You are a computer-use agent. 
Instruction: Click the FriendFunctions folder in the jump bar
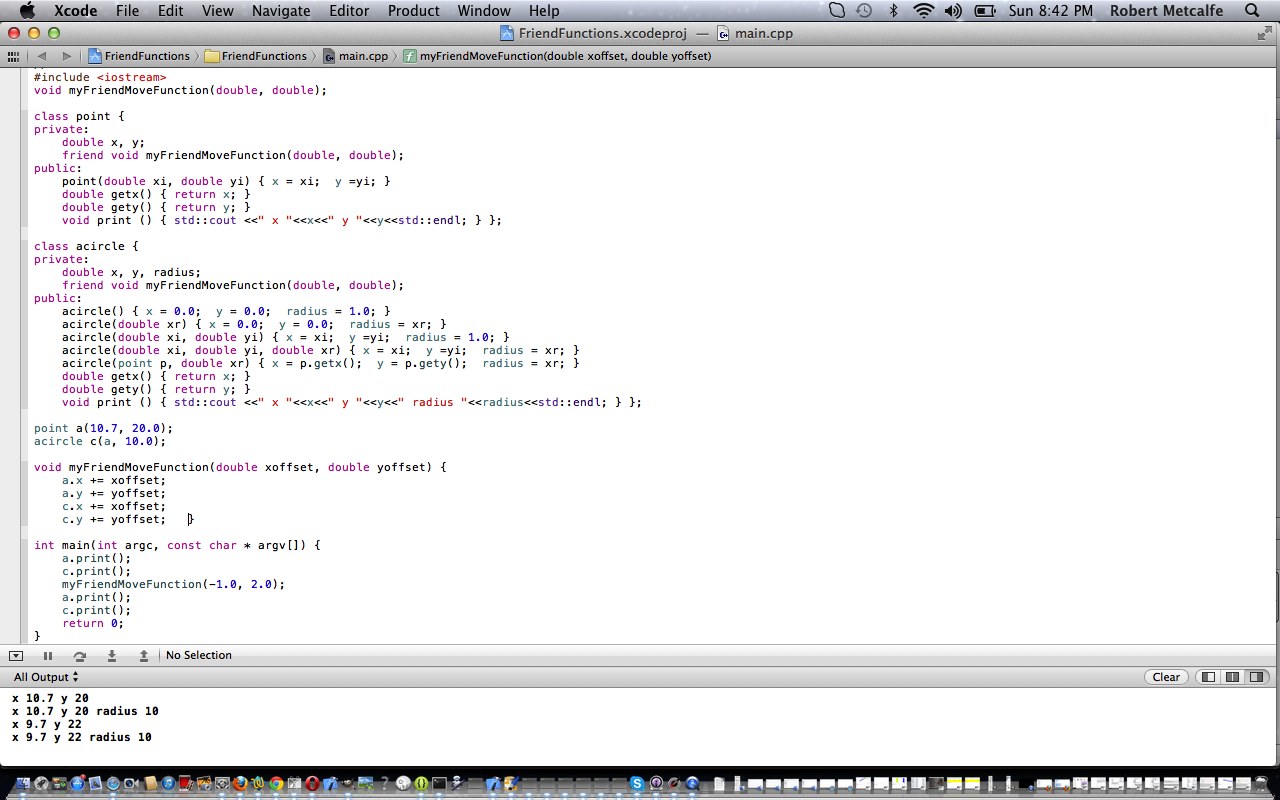point(255,56)
